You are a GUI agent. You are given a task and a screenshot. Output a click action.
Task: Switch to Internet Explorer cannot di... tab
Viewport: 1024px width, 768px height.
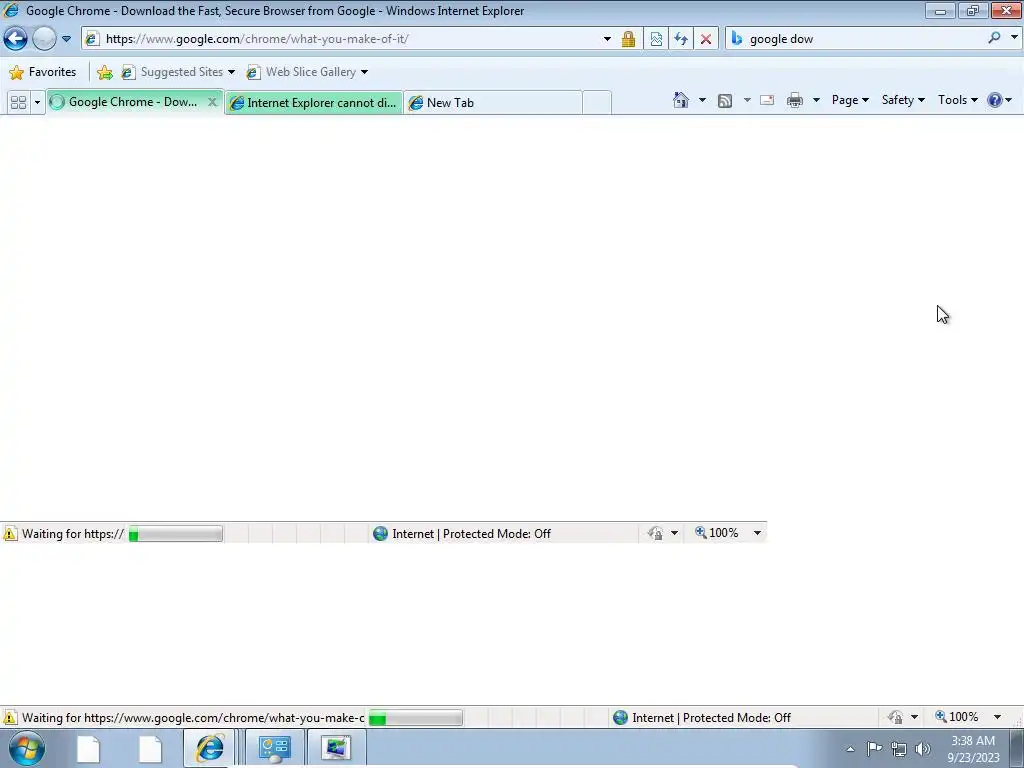(x=313, y=103)
